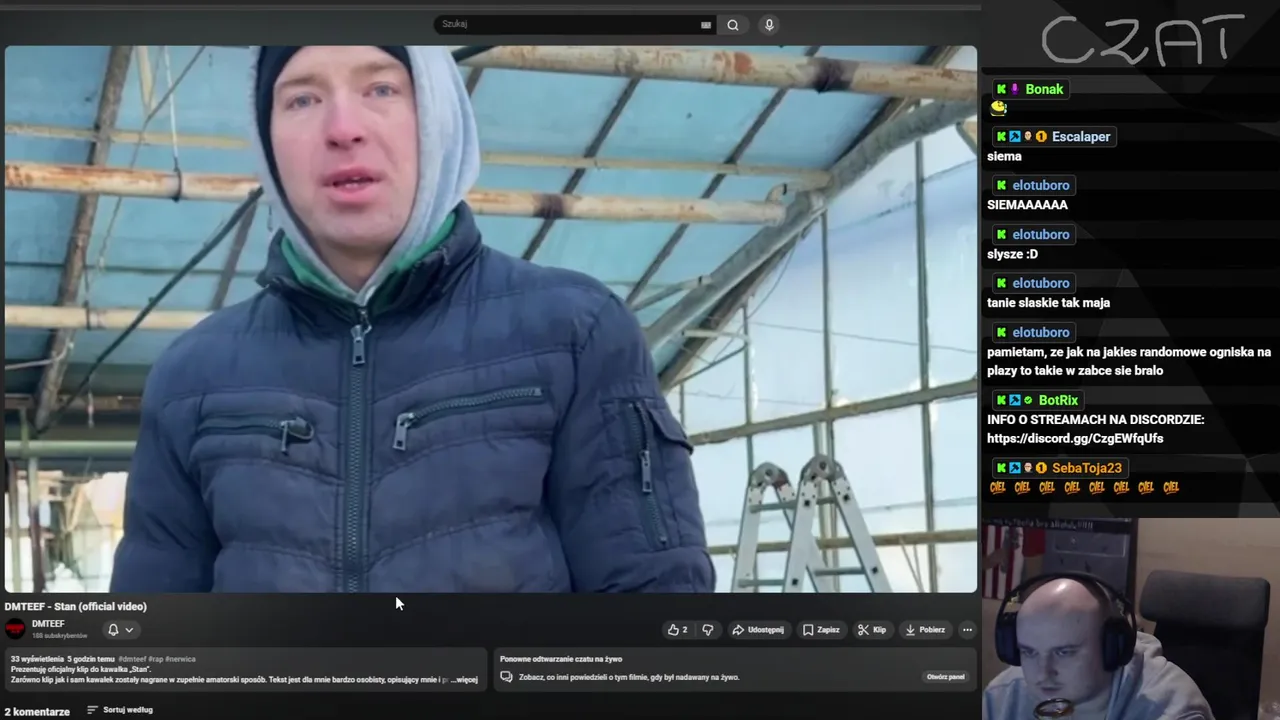Image resolution: width=1280 pixels, height=720 pixels.
Task: Download video with Pobierz button
Action: pyautogui.click(x=925, y=630)
